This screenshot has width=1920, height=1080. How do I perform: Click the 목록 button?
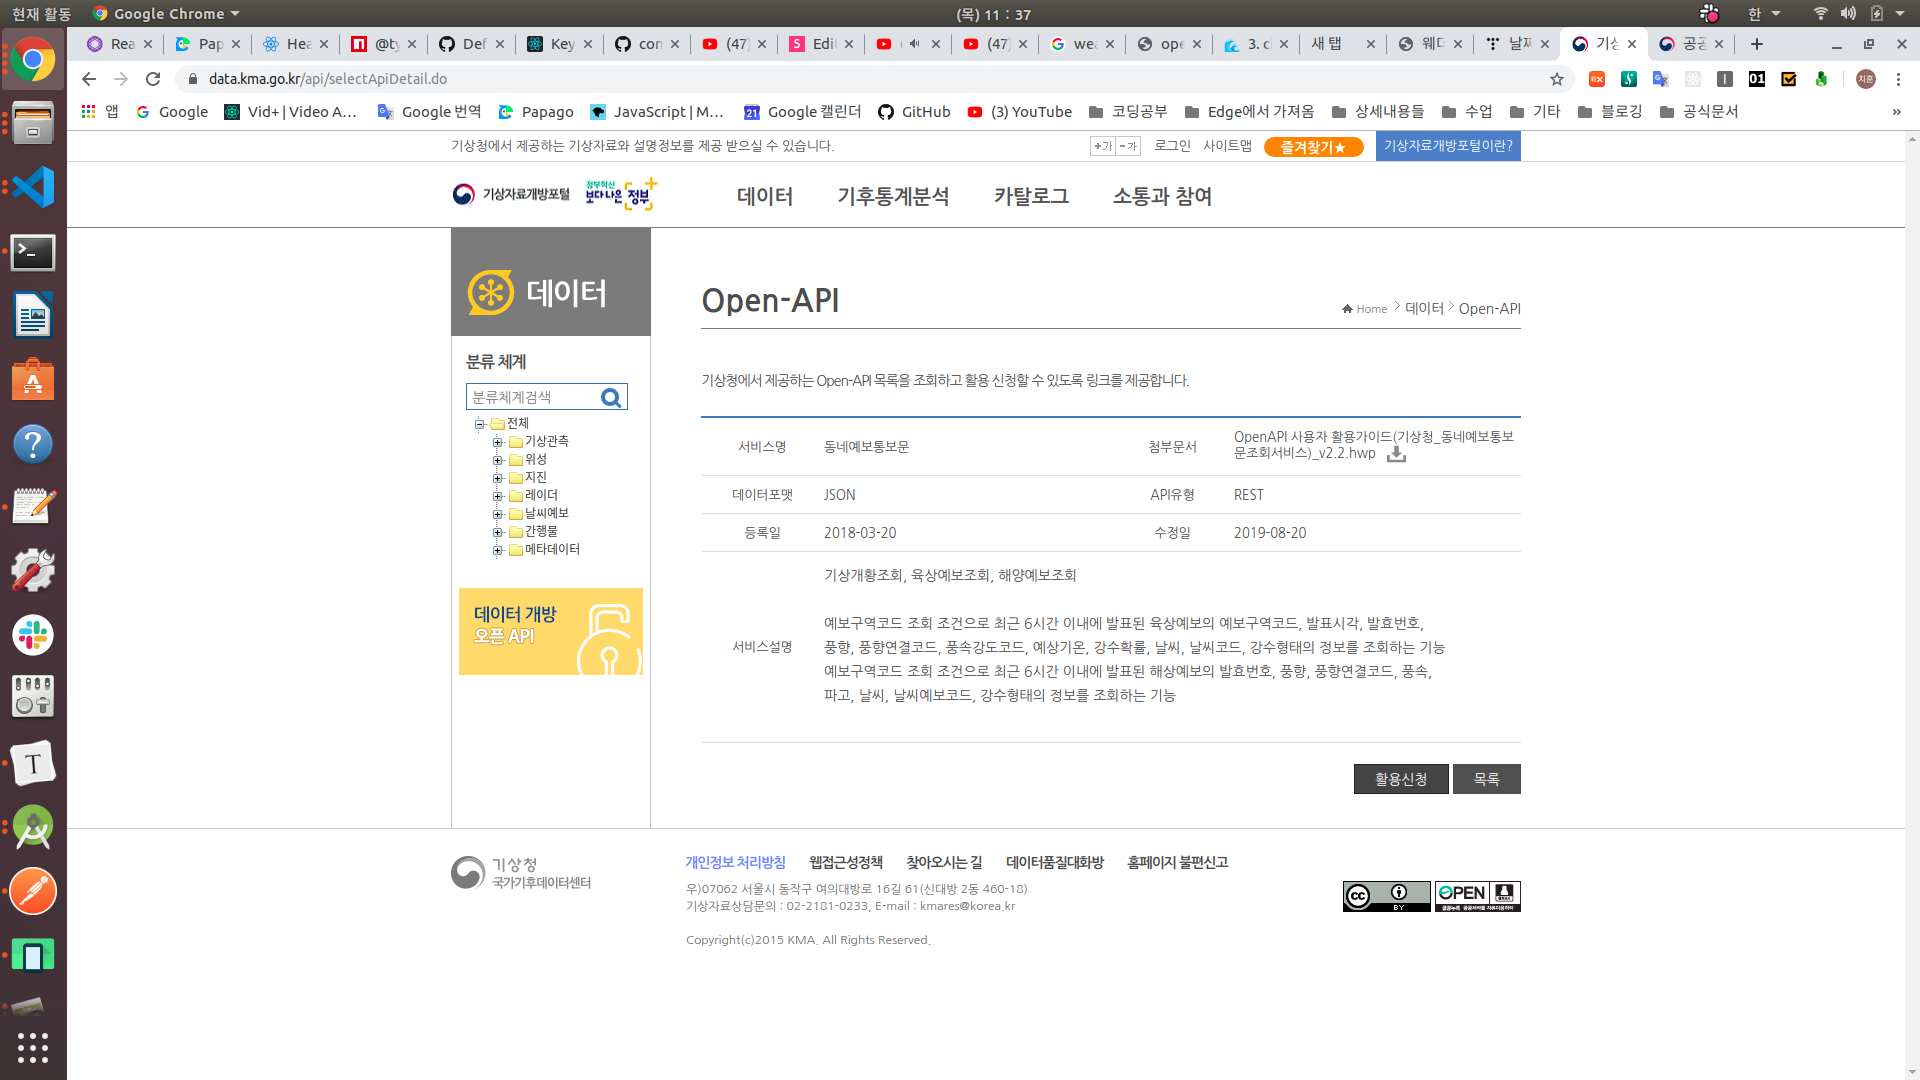click(x=1486, y=779)
